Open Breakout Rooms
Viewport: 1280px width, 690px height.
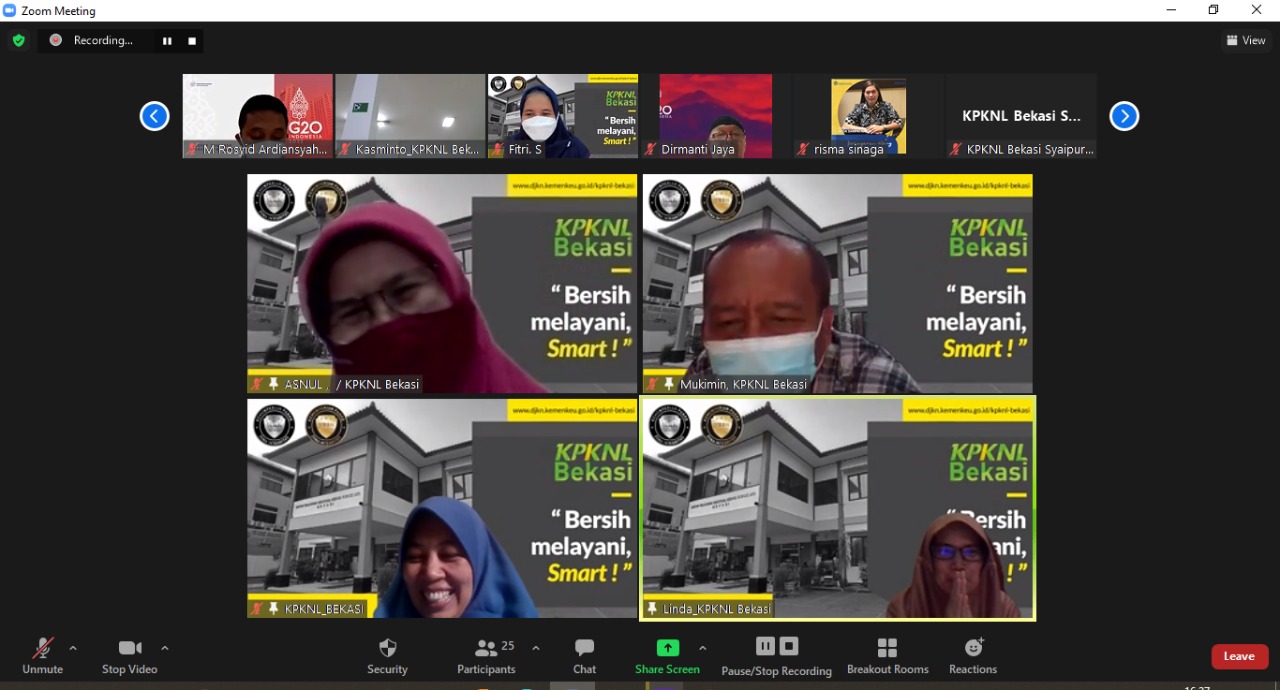pyautogui.click(x=887, y=655)
